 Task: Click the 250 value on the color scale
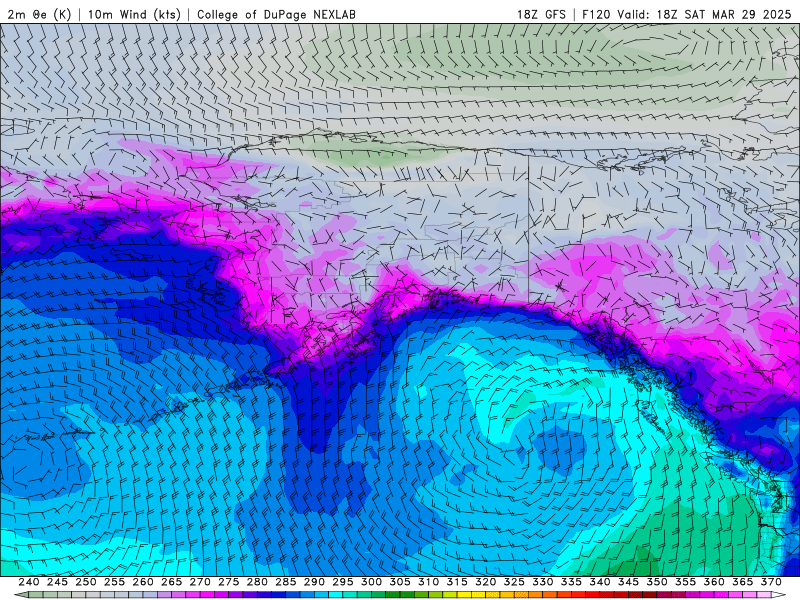coord(86,582)
